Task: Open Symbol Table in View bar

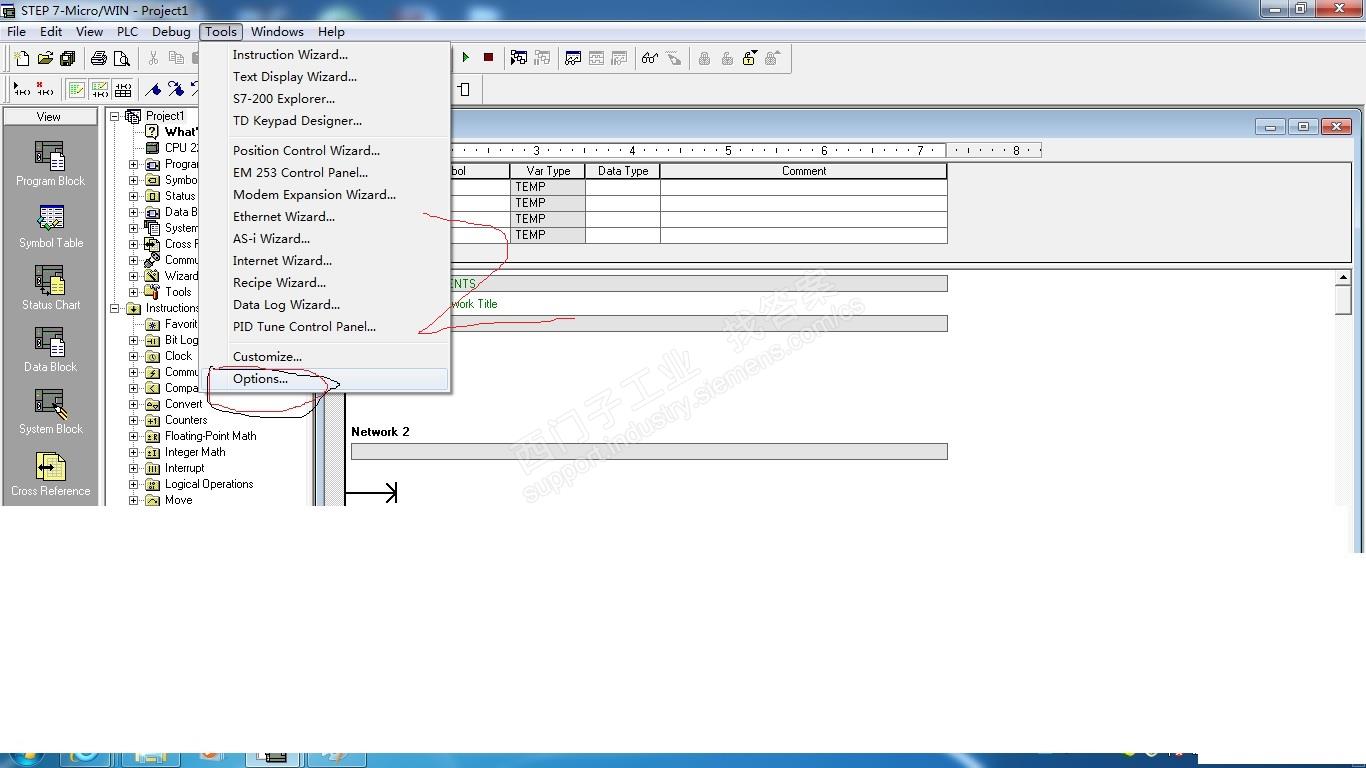Action: pyautogui.click(x=50, y=226)
